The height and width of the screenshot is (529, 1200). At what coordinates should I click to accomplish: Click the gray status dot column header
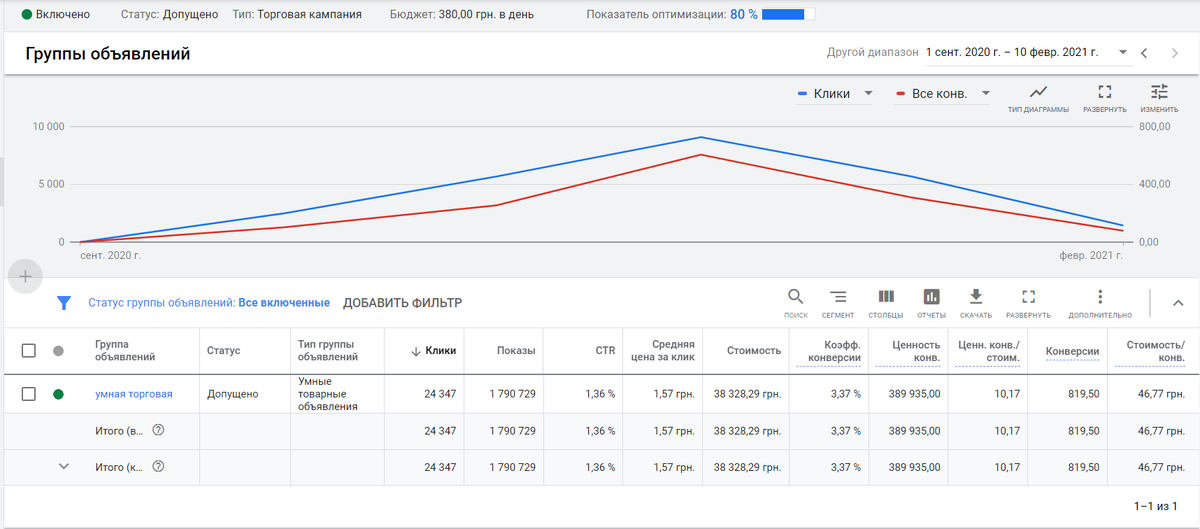pyautogui.click(x=59, y=351)
